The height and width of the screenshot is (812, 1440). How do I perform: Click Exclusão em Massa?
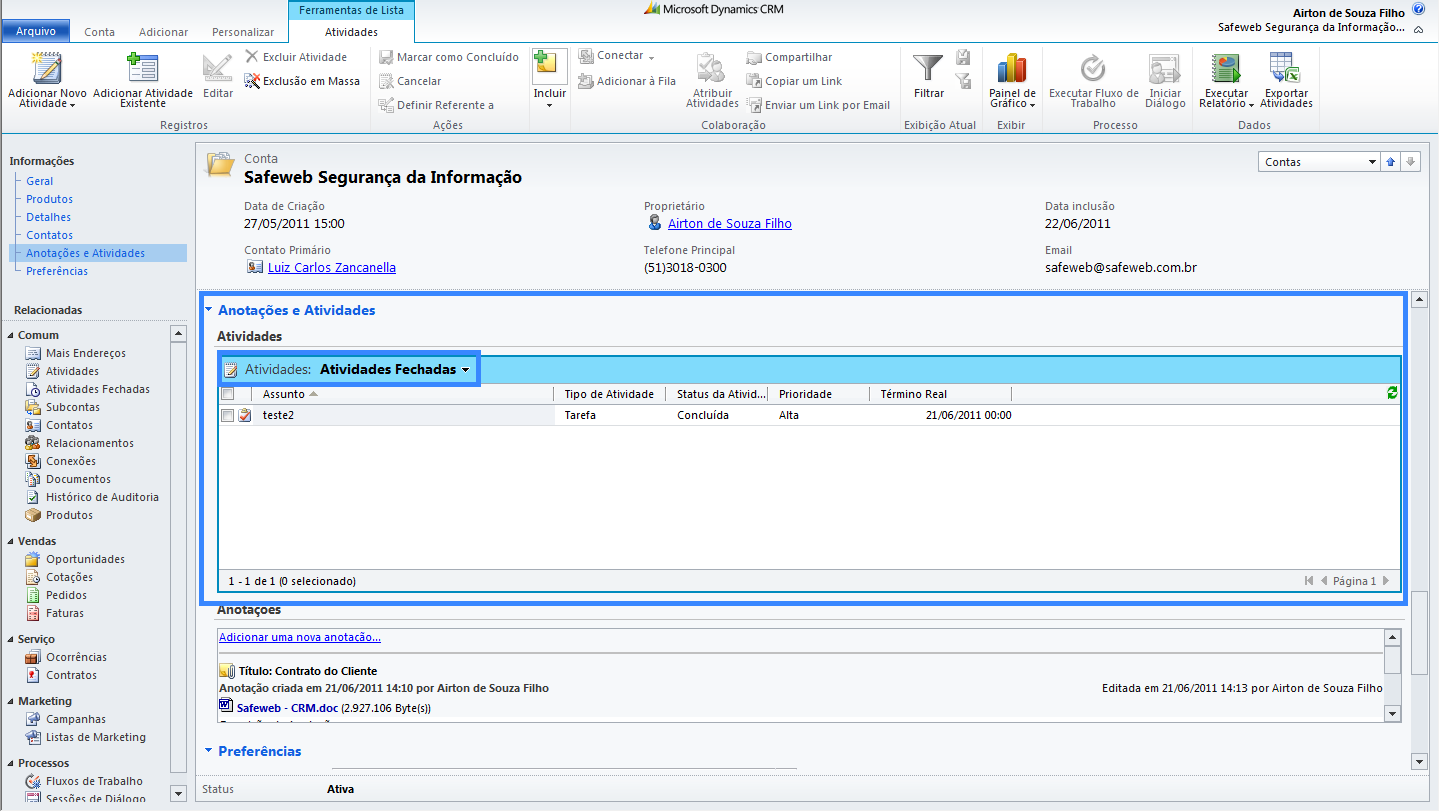pos(302,81)
